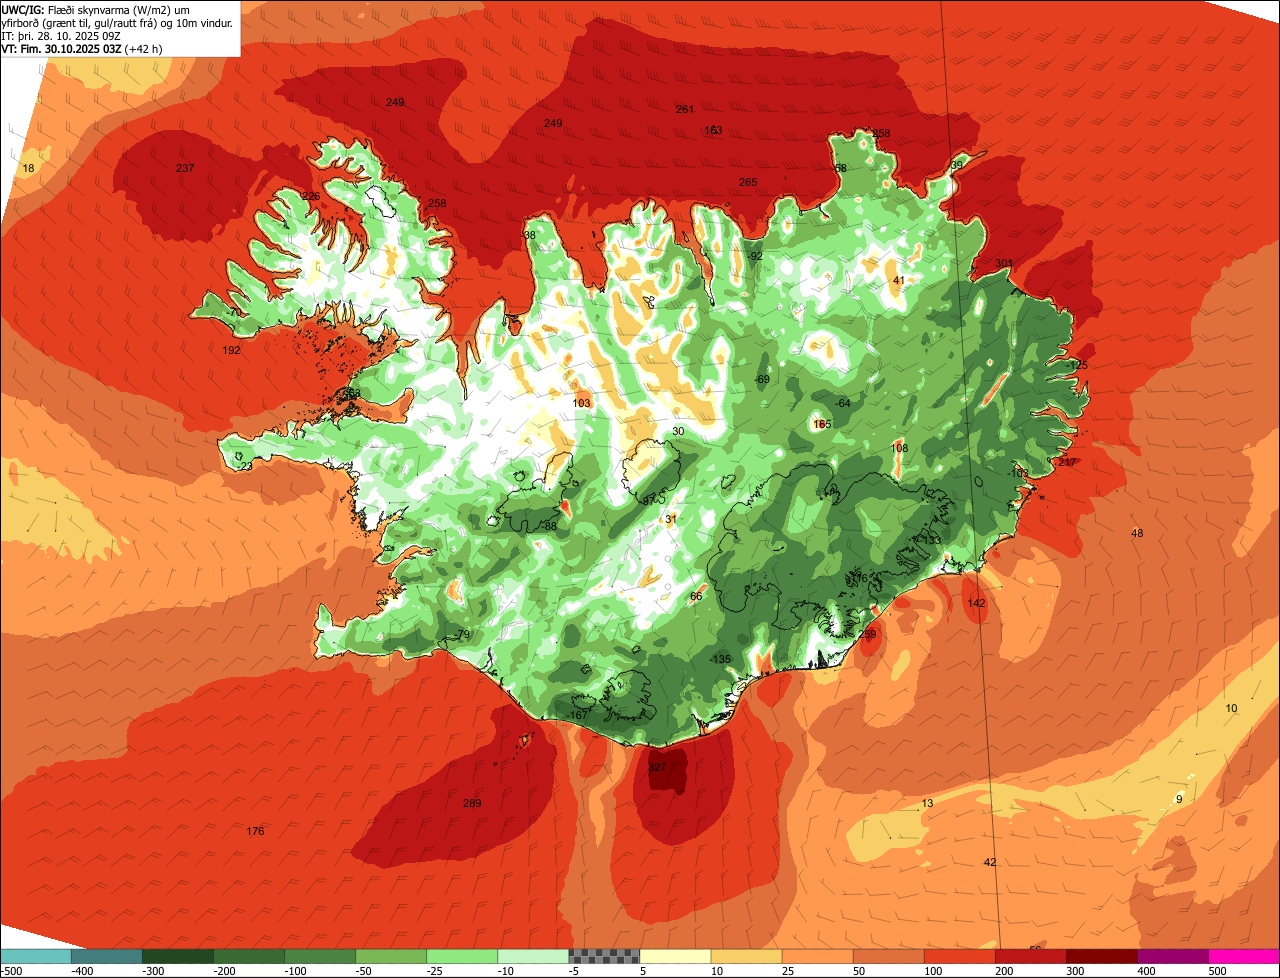Viewport: 1280px width, 978px height.
Task: Click the legend swatch between -400 and -300
Action: click(x=106, y=956)
